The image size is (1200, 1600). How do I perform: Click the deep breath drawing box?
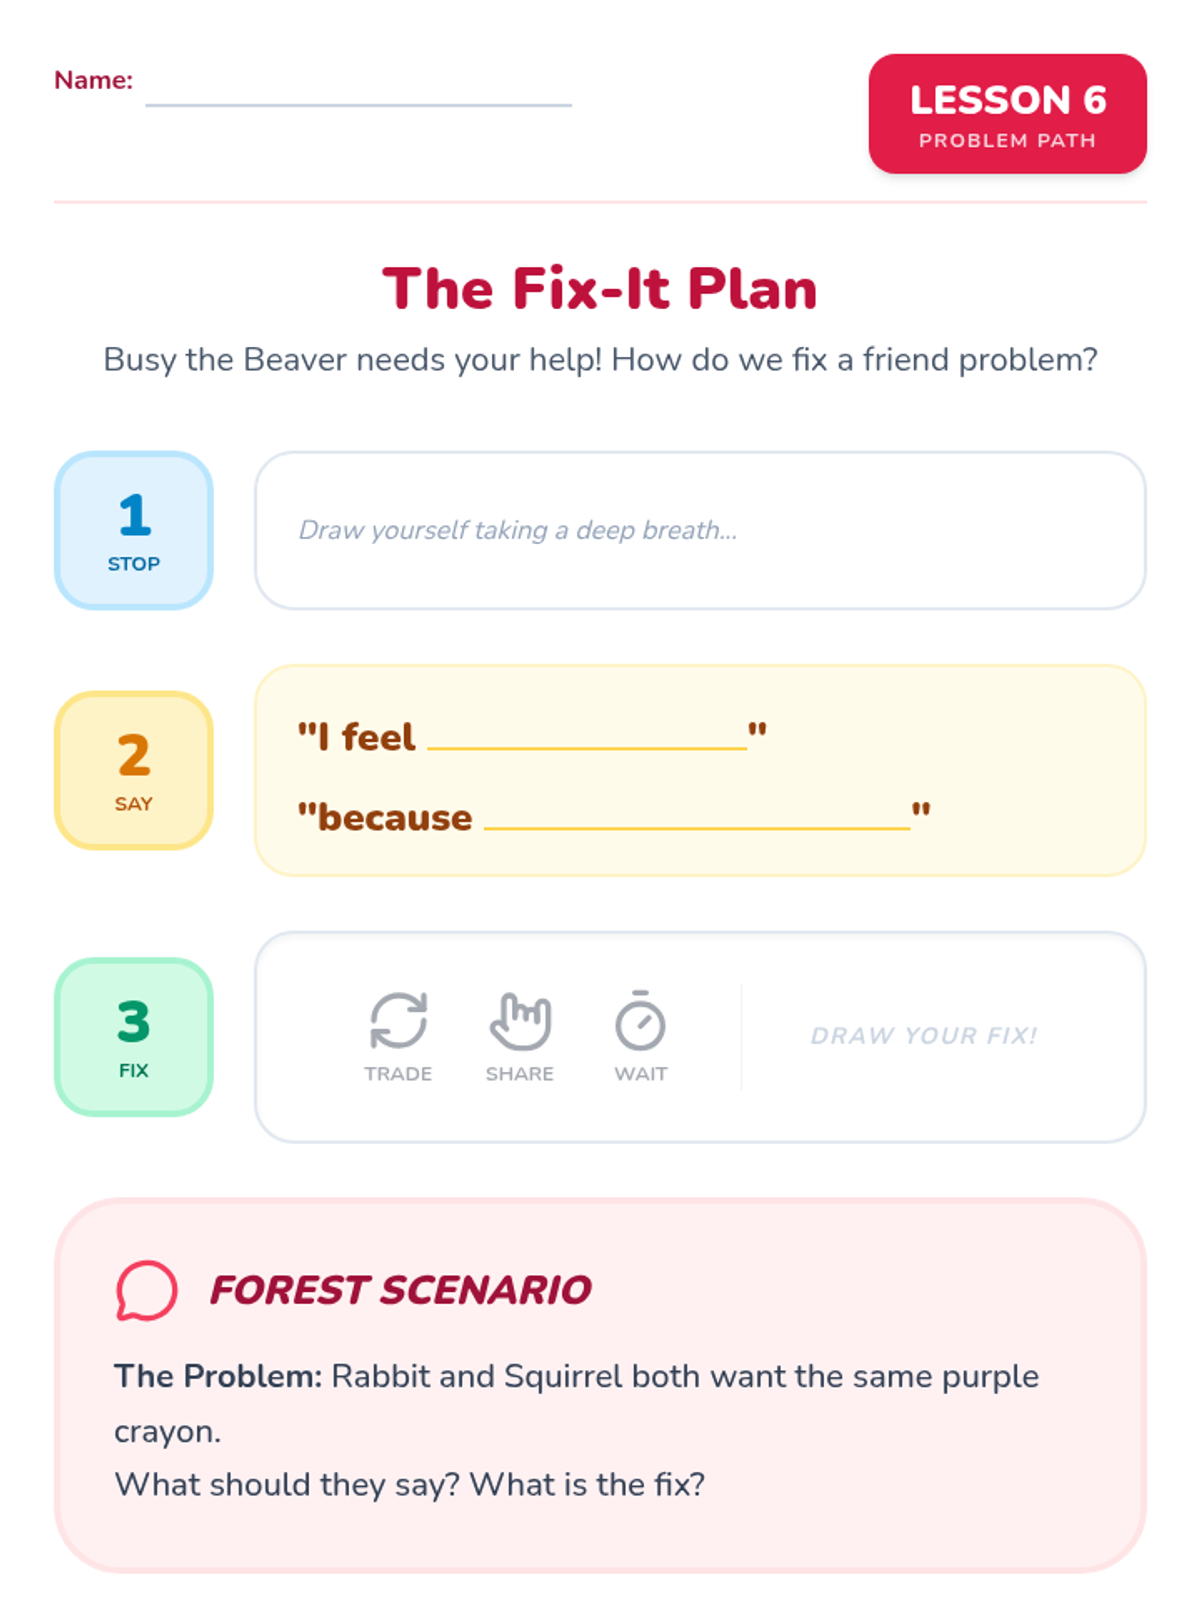[x=700, y=530]
